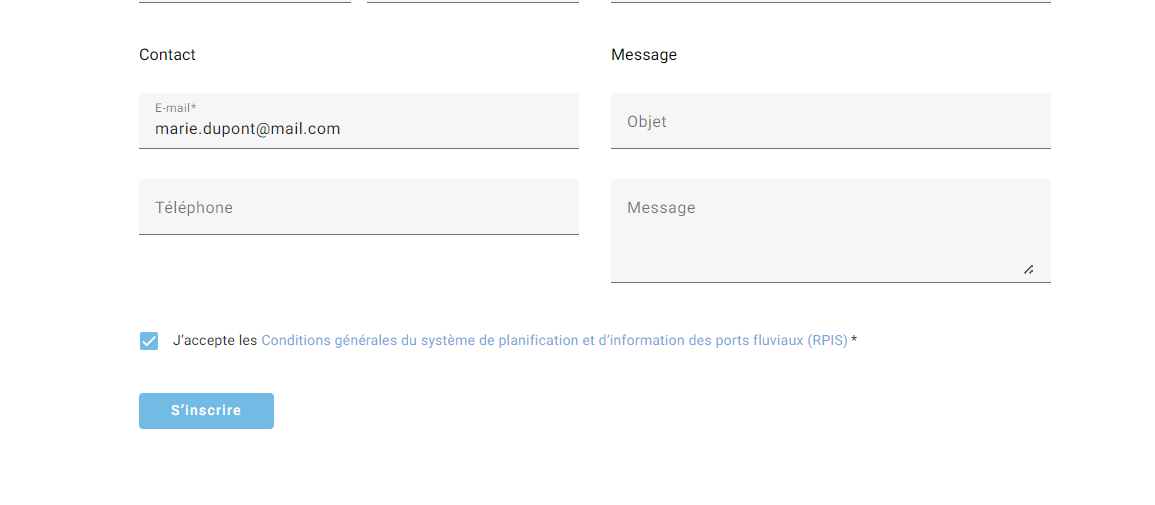Submit the form with the S'inscrire button
This screenshot has height=505, width=1155.
[206, 411]
